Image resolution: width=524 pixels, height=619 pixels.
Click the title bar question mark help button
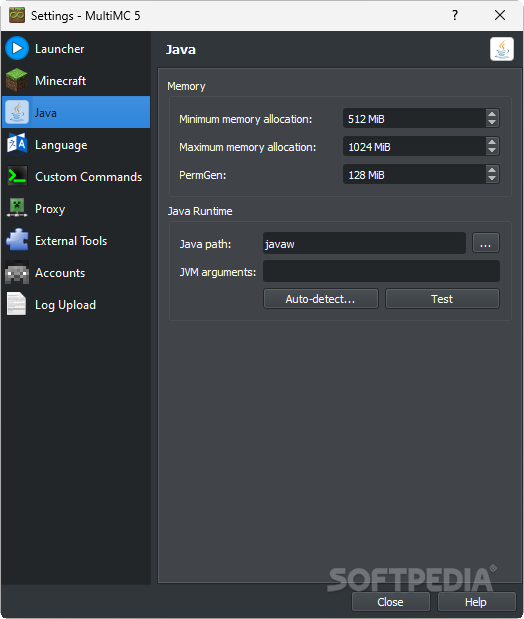(455, 15)
